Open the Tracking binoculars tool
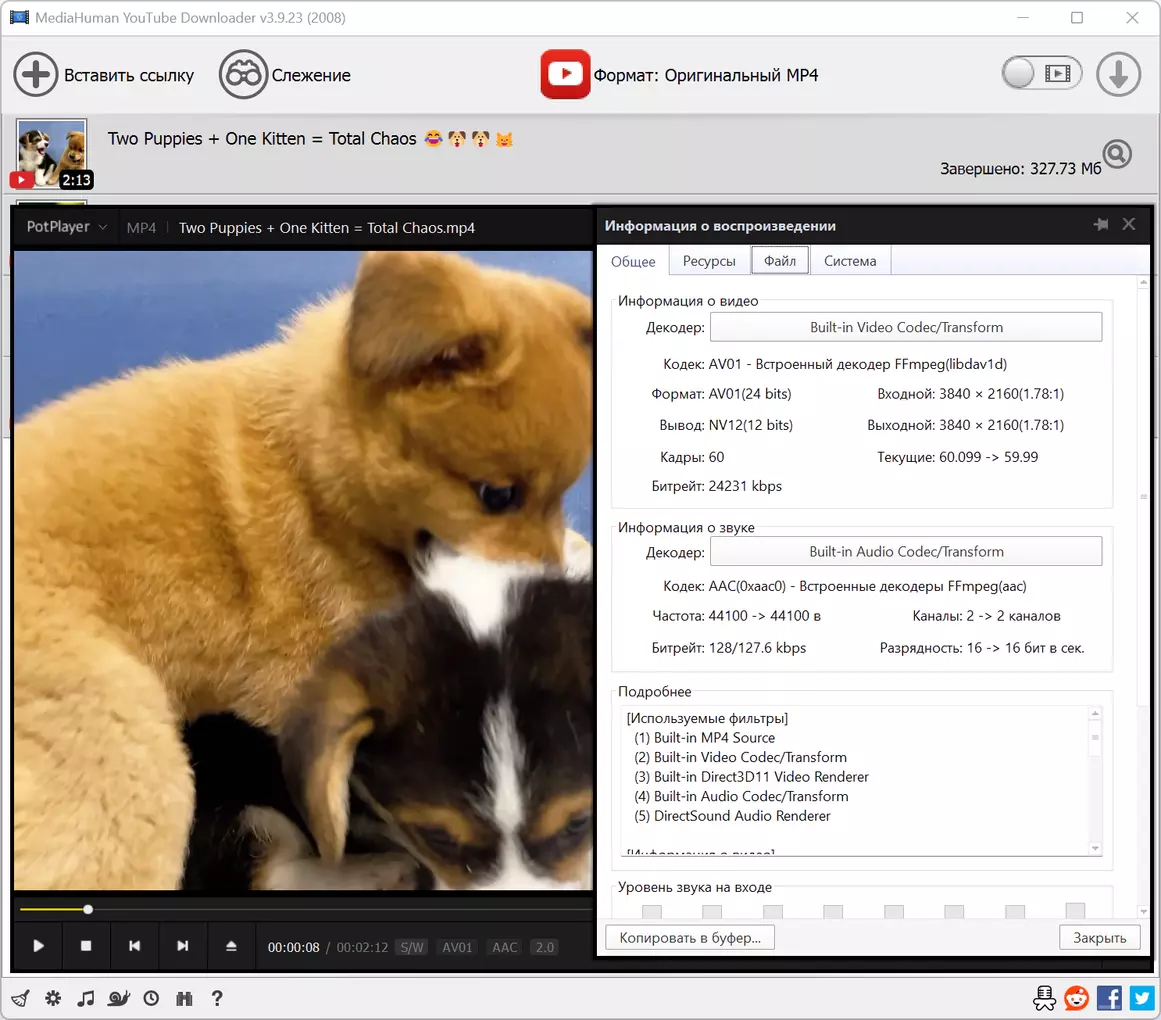Screen dimensions: 1161x1020 [x=243, y=75]
